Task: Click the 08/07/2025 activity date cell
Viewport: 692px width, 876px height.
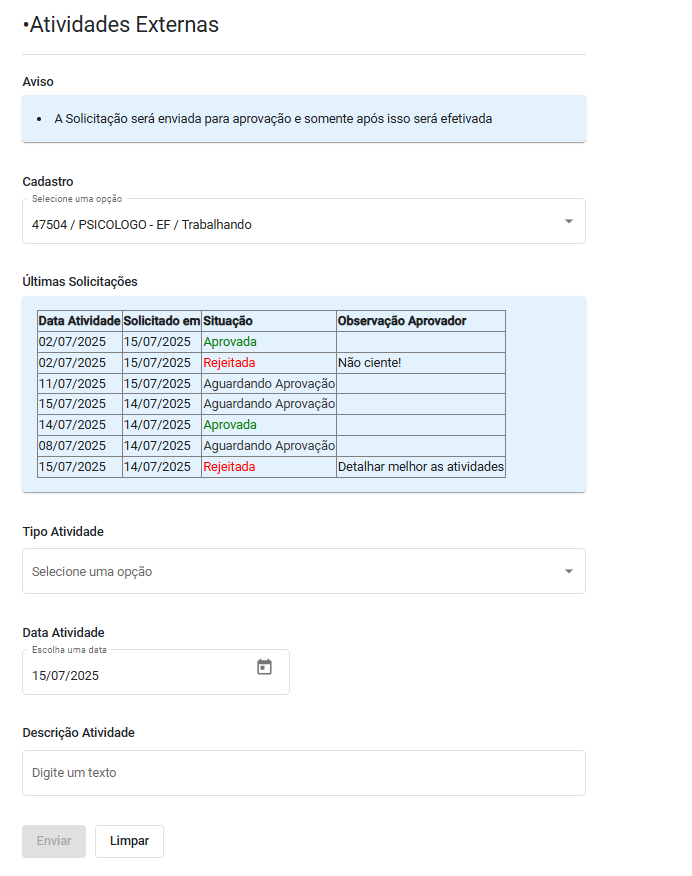Action: click(x=80, y=446)
